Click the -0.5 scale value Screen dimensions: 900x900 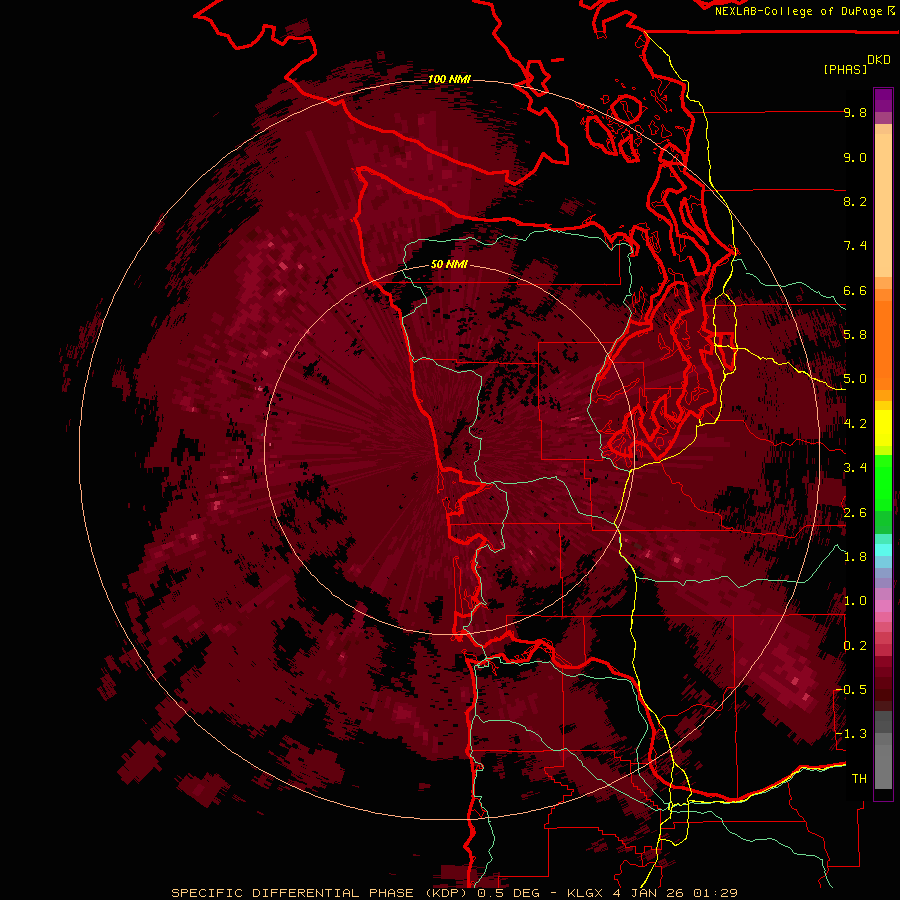point(851,689)
